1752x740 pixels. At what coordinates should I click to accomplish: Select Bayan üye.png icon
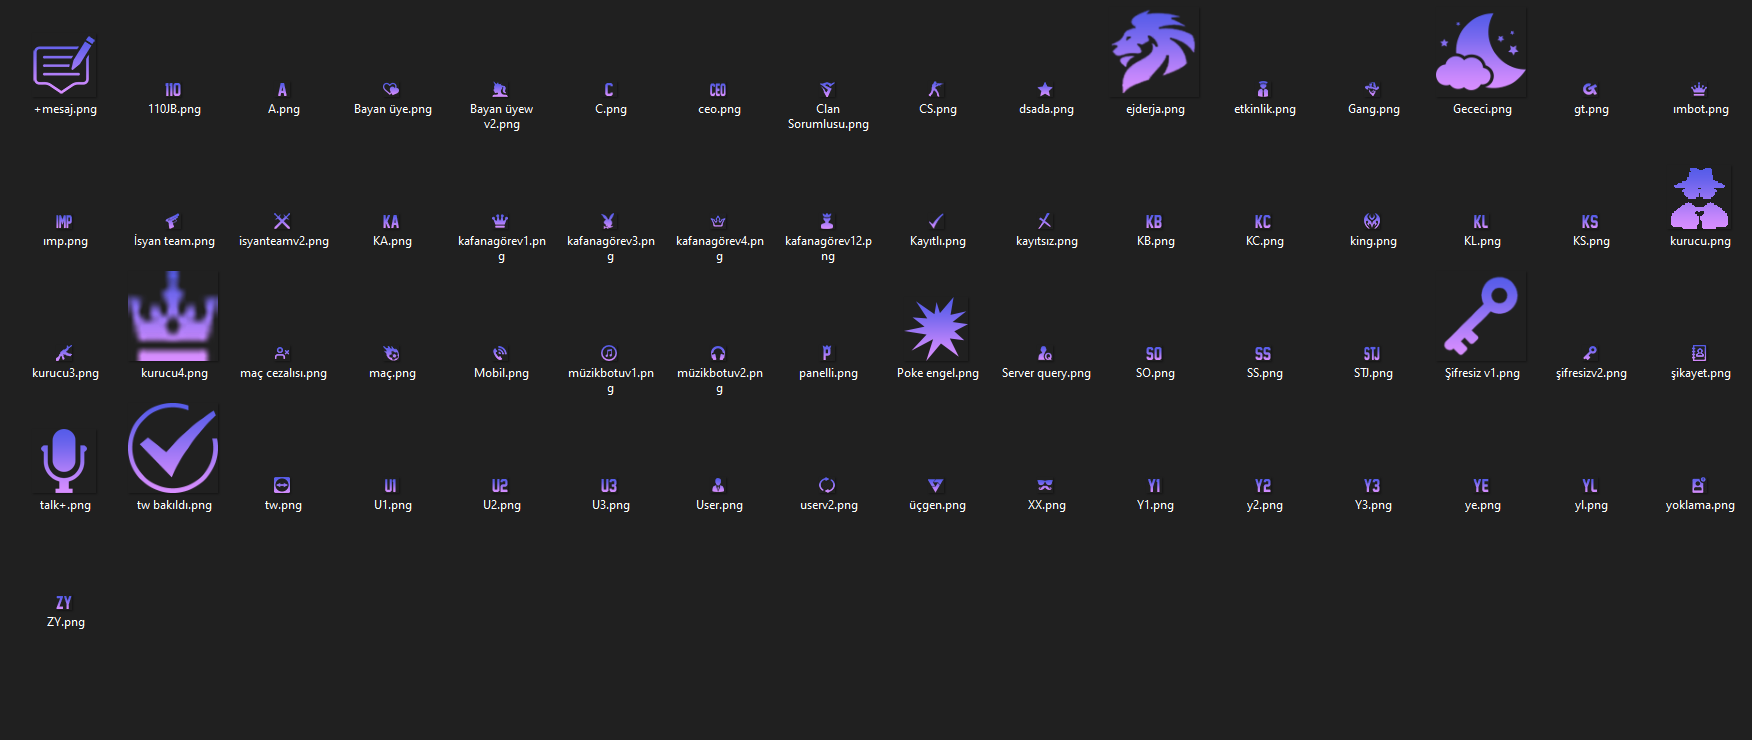tap(391, 90)
